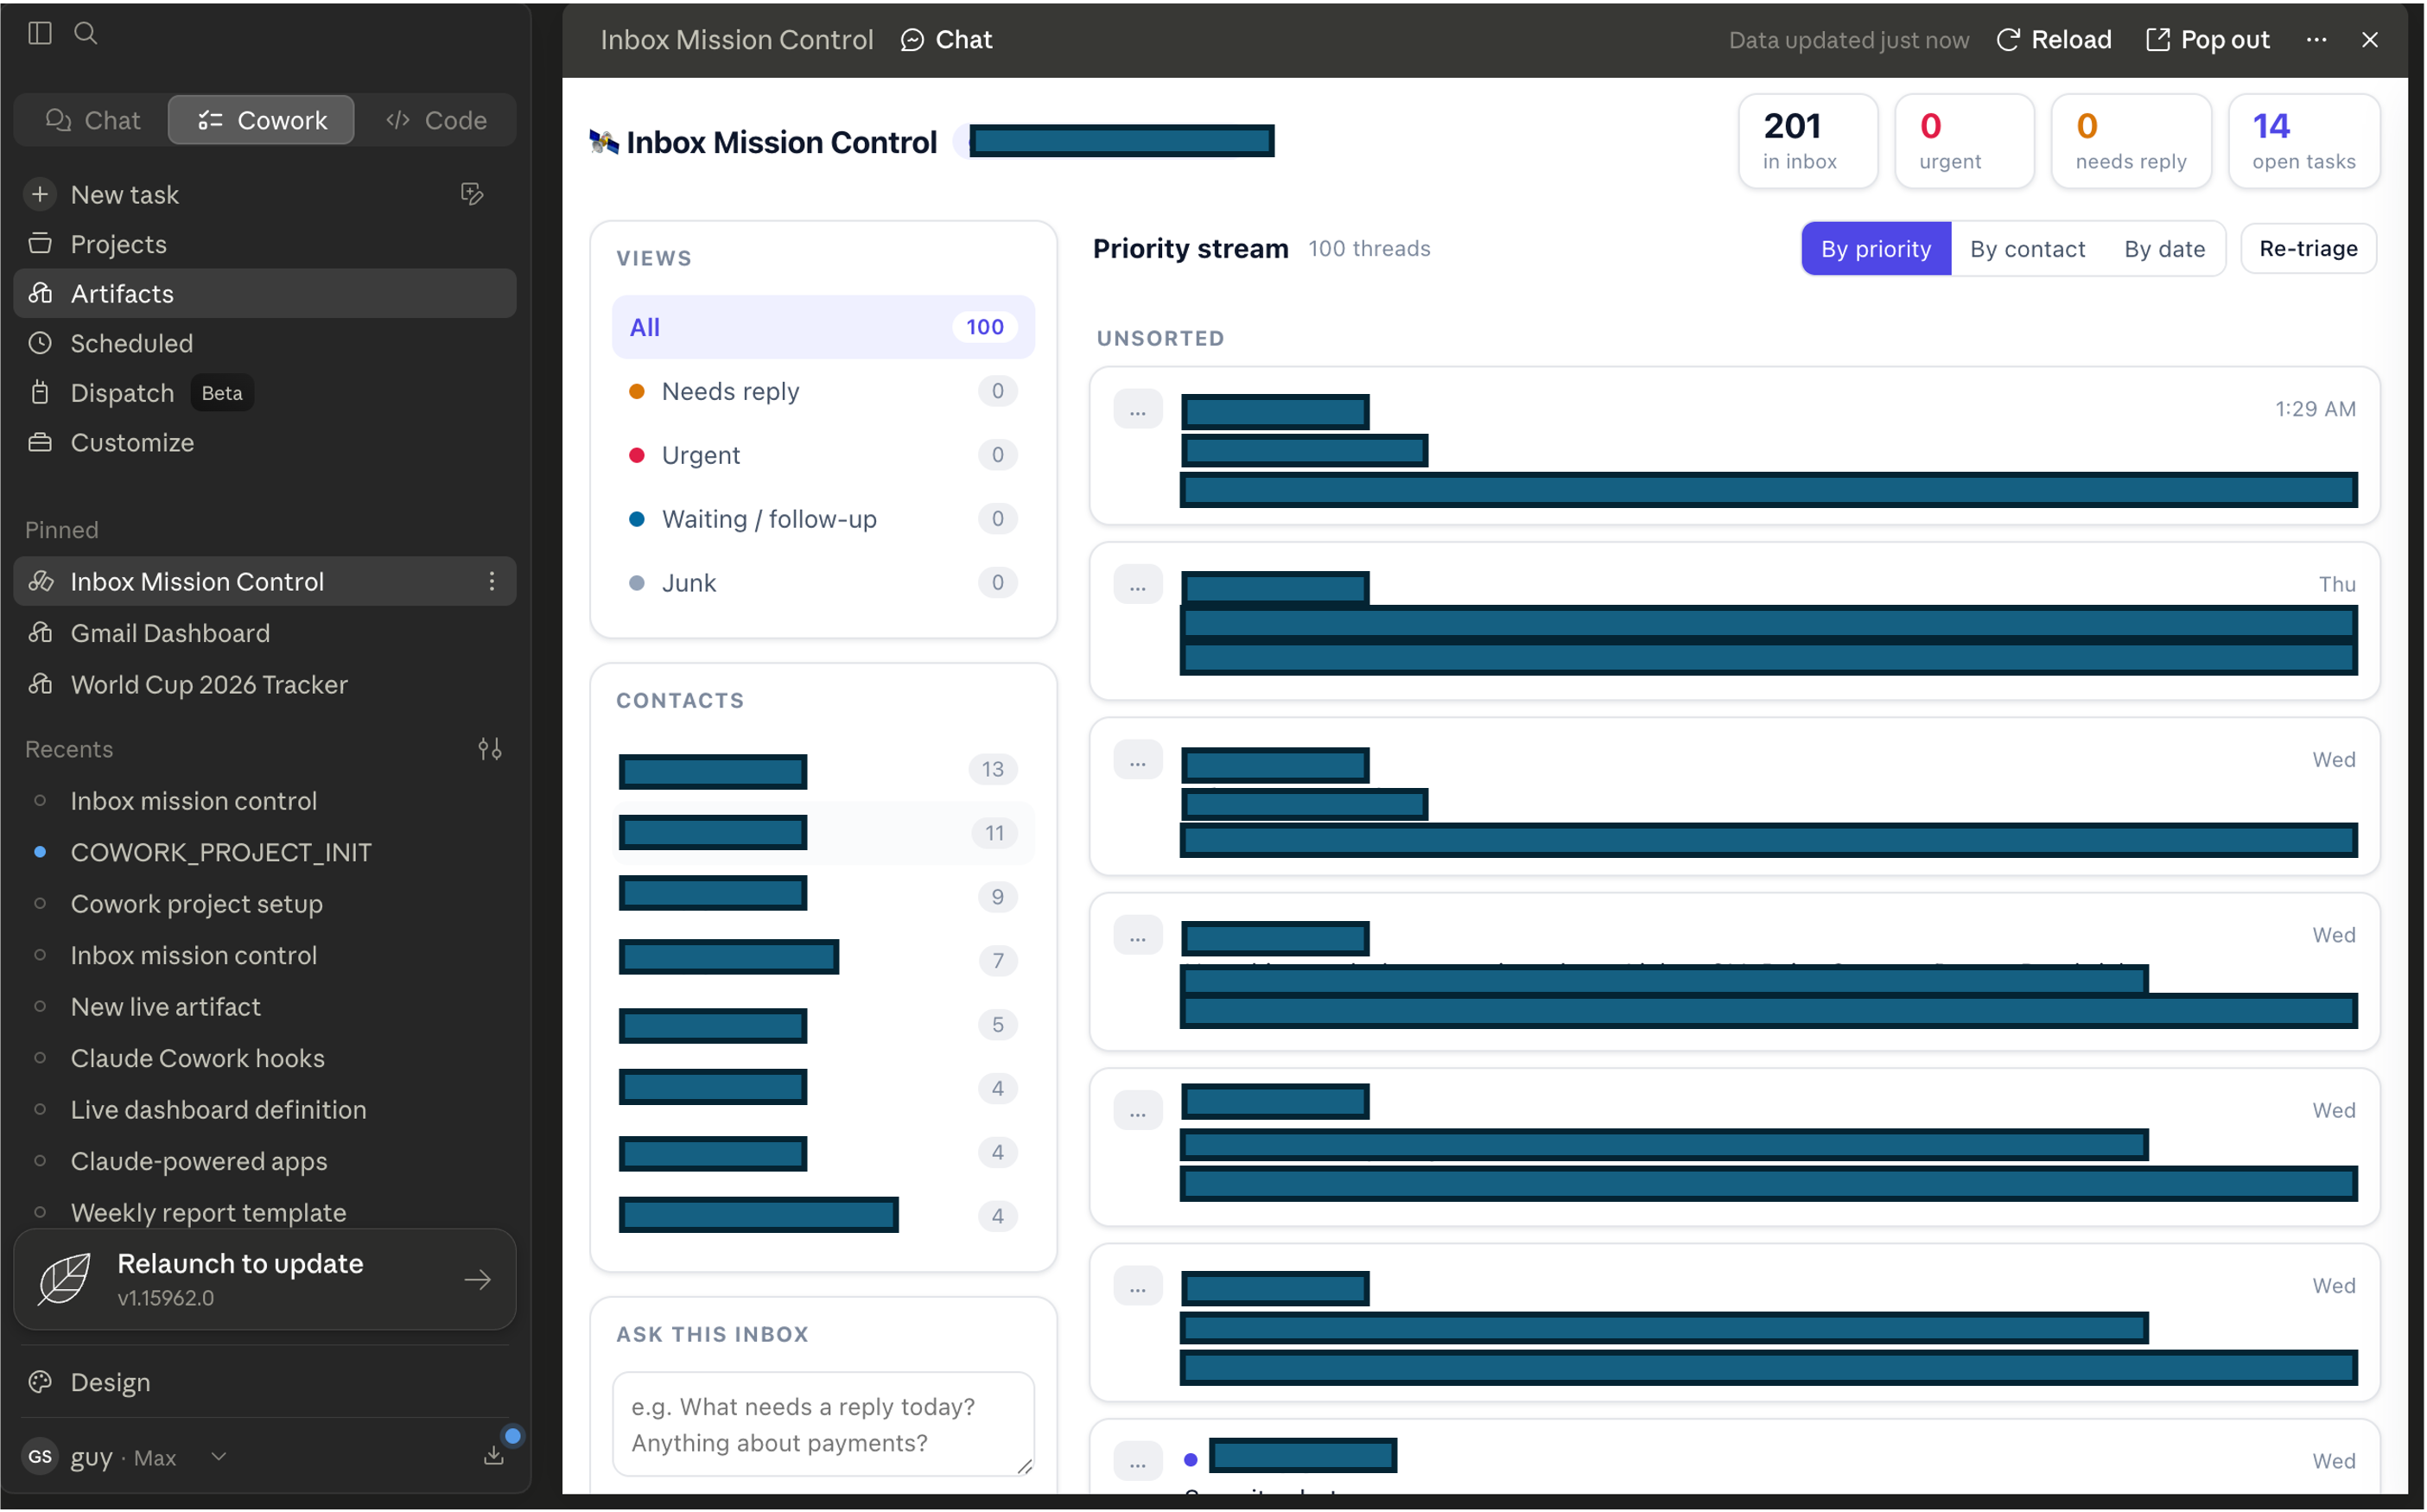The height and width of the screenshot is (1512, 2427).
Task: Select the All view filter
Action: pos(823,327)
